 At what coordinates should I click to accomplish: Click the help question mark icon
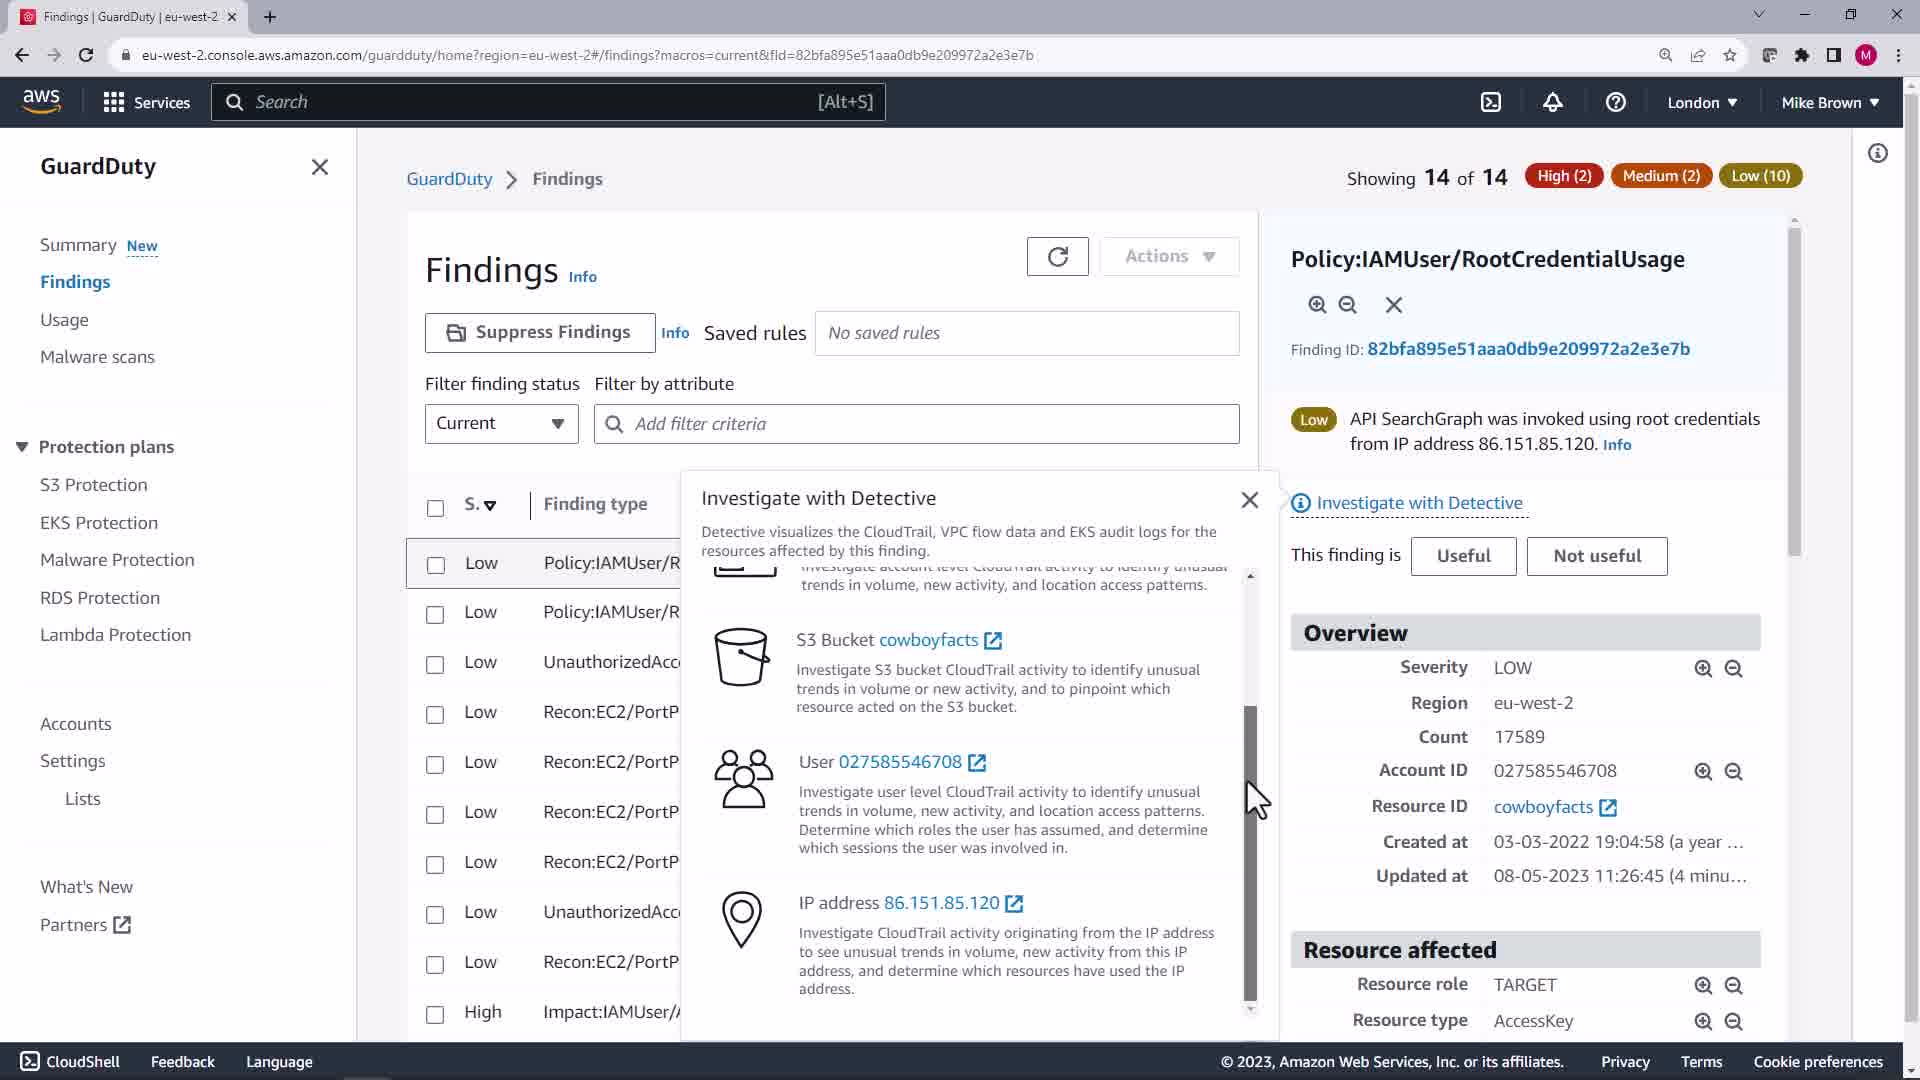point(1615,102)
